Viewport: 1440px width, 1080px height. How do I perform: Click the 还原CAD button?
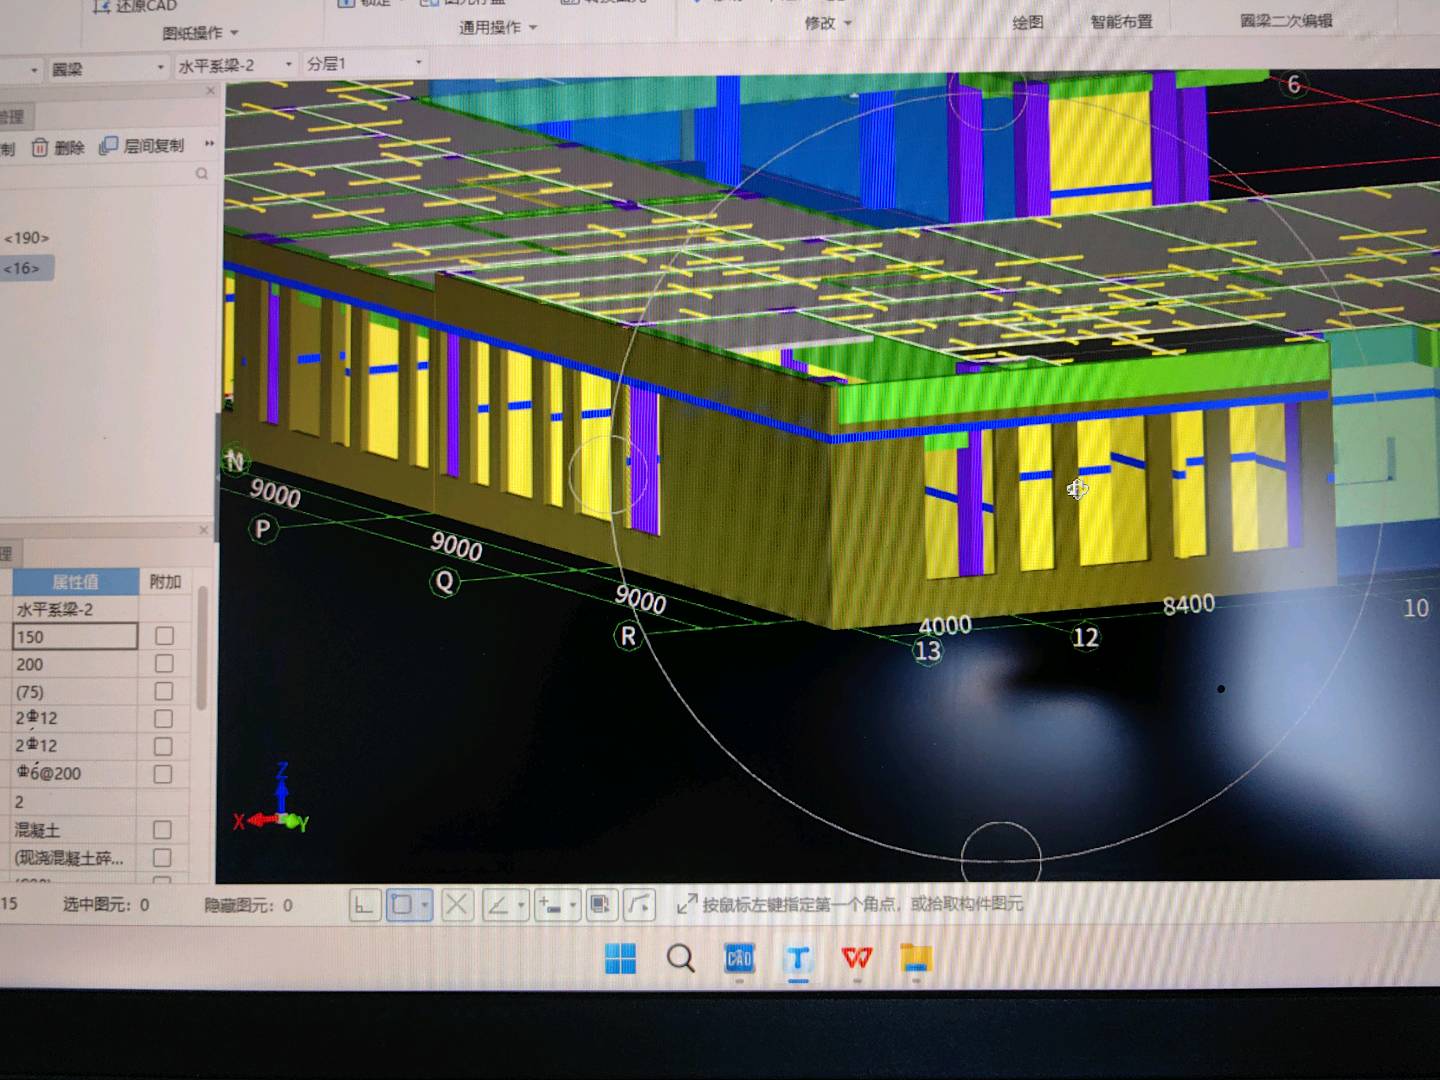135,6
